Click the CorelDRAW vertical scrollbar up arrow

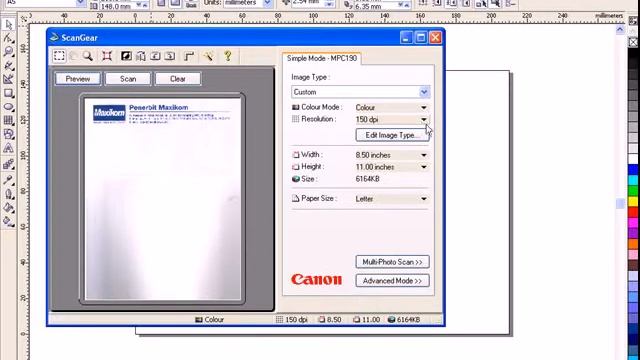[x=620, y=29]
